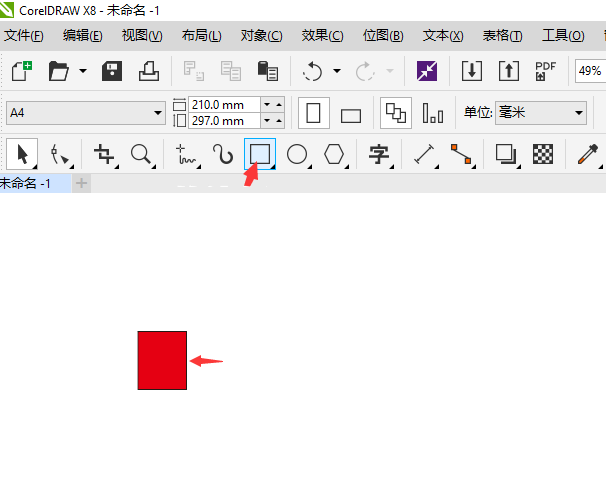
Task: Expand the Redo history dropdown
Action: [x=390, y=71]
